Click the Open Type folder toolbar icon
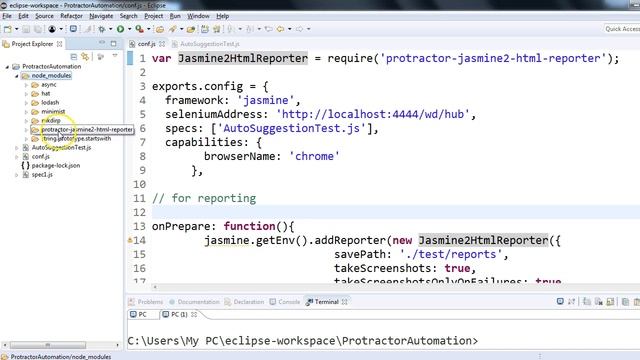640x360 pixels. tap(160, 29)
